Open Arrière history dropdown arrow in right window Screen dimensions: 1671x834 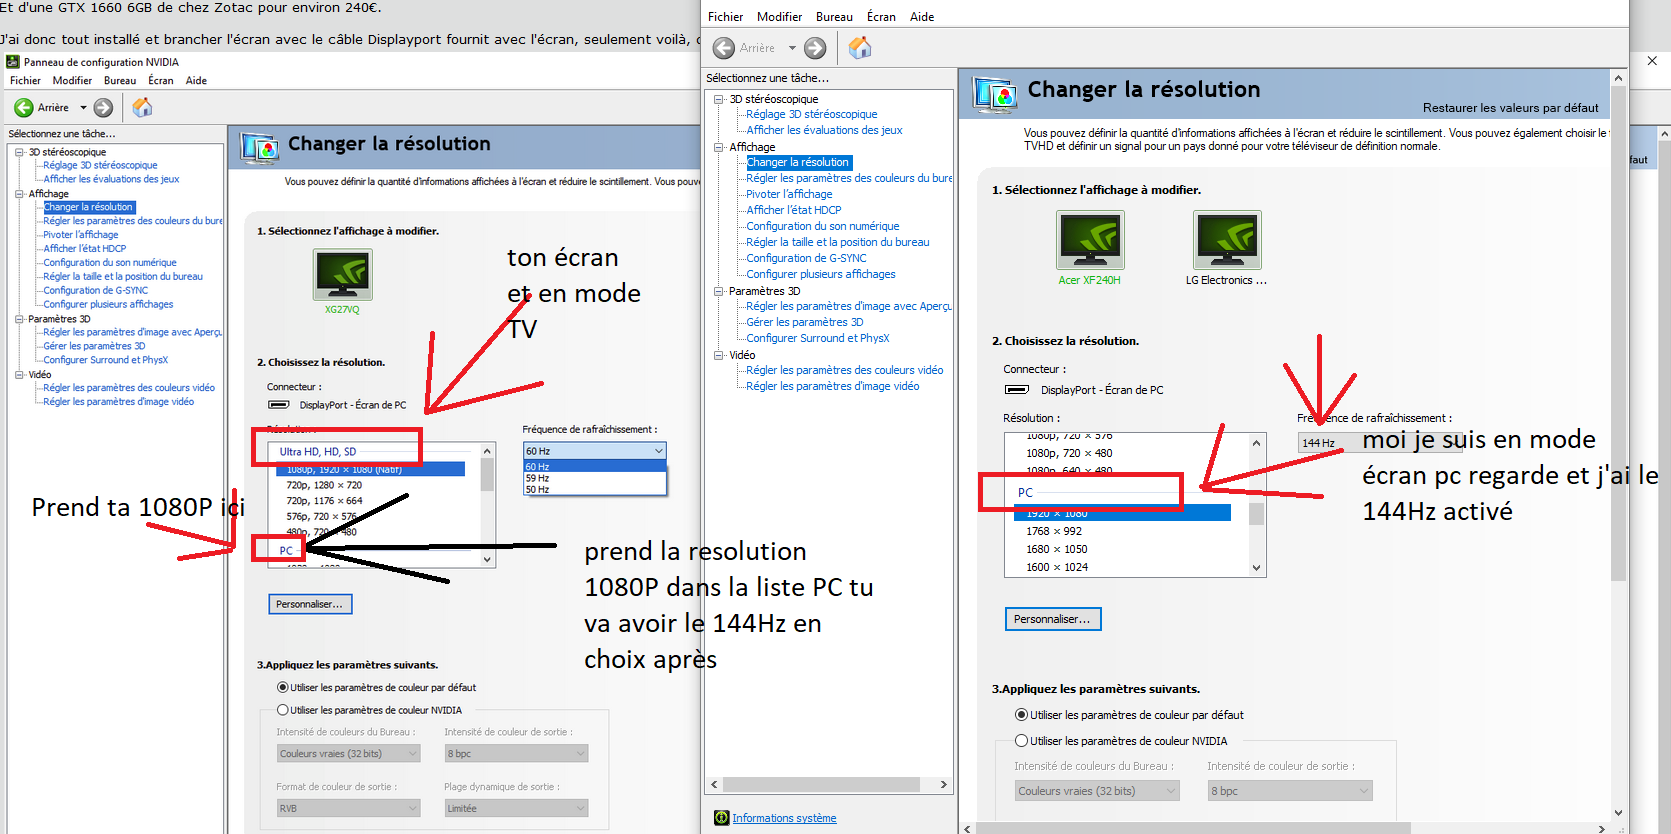[792, 48]
